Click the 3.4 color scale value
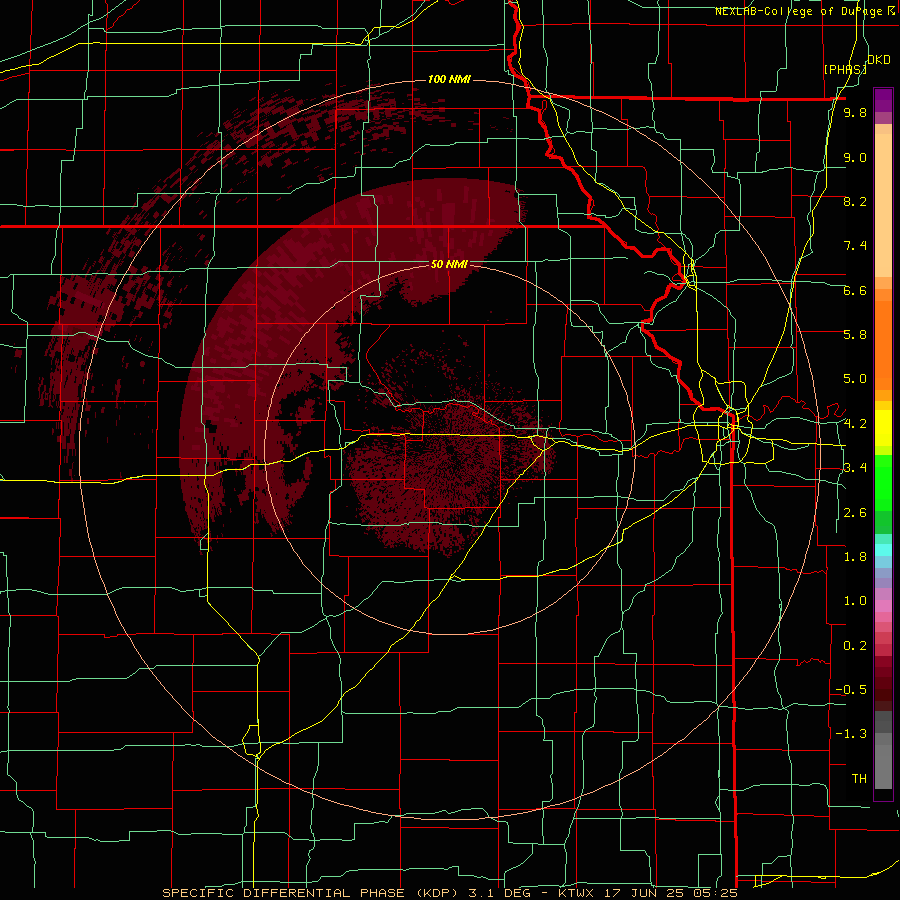The image size is (900, 900). click(855, 468)
